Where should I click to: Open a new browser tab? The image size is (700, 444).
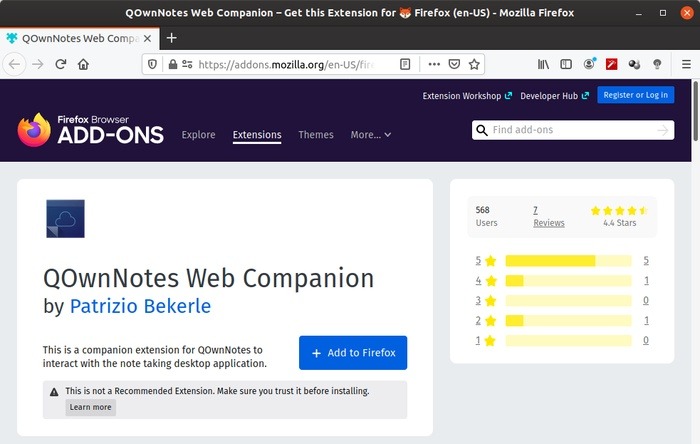(171, 38)
